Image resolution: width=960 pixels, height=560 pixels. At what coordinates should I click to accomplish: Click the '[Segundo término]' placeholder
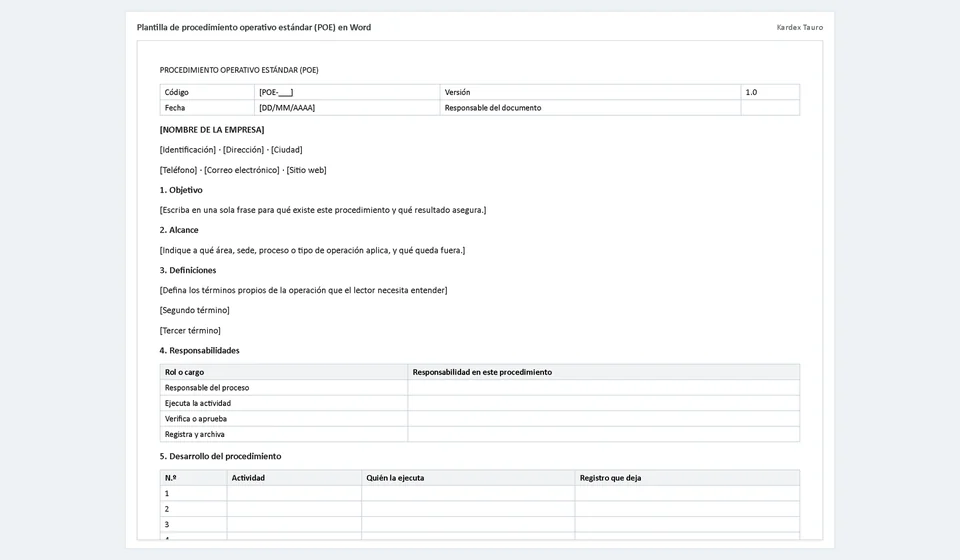(x=194, y=310)
